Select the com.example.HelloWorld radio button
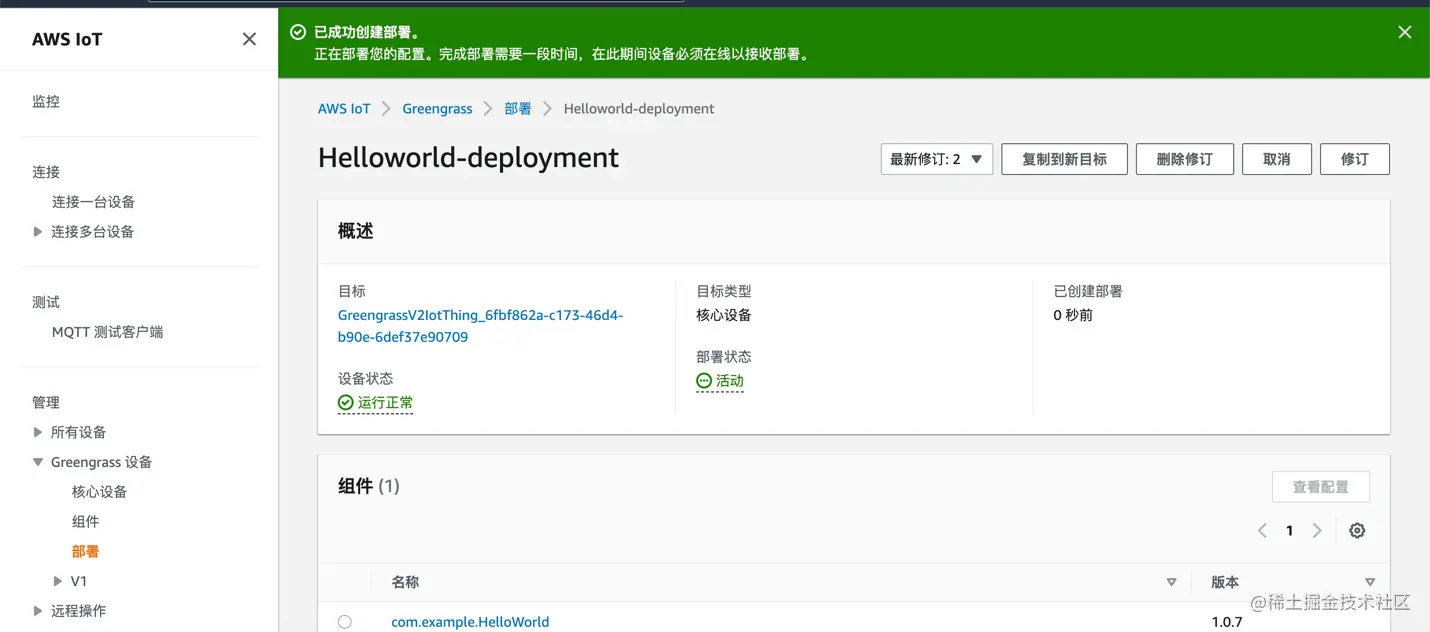 (x=345, y=622)
